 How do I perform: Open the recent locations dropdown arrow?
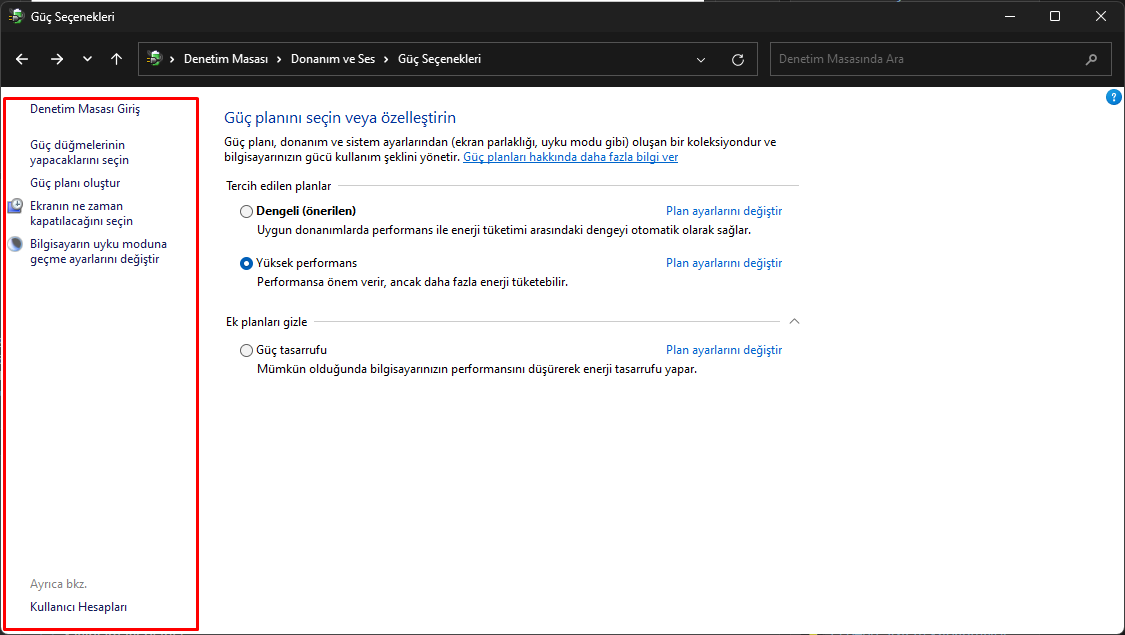click(x=87, y=59)
